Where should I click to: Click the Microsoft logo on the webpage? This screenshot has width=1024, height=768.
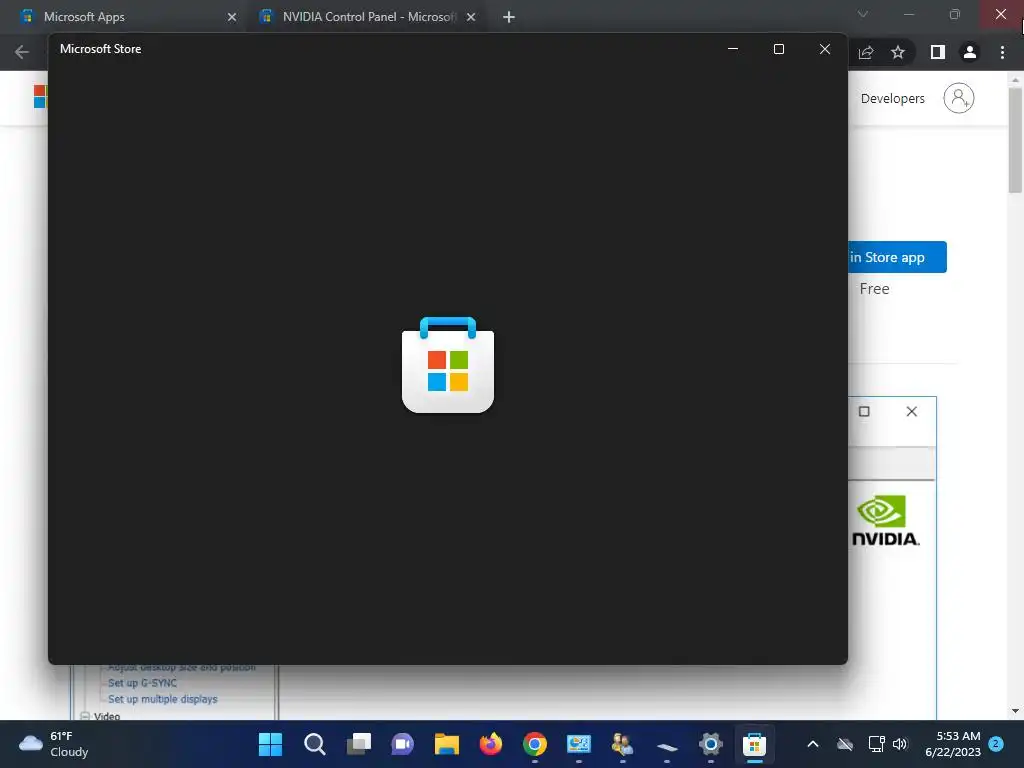[x=40, y=97]
